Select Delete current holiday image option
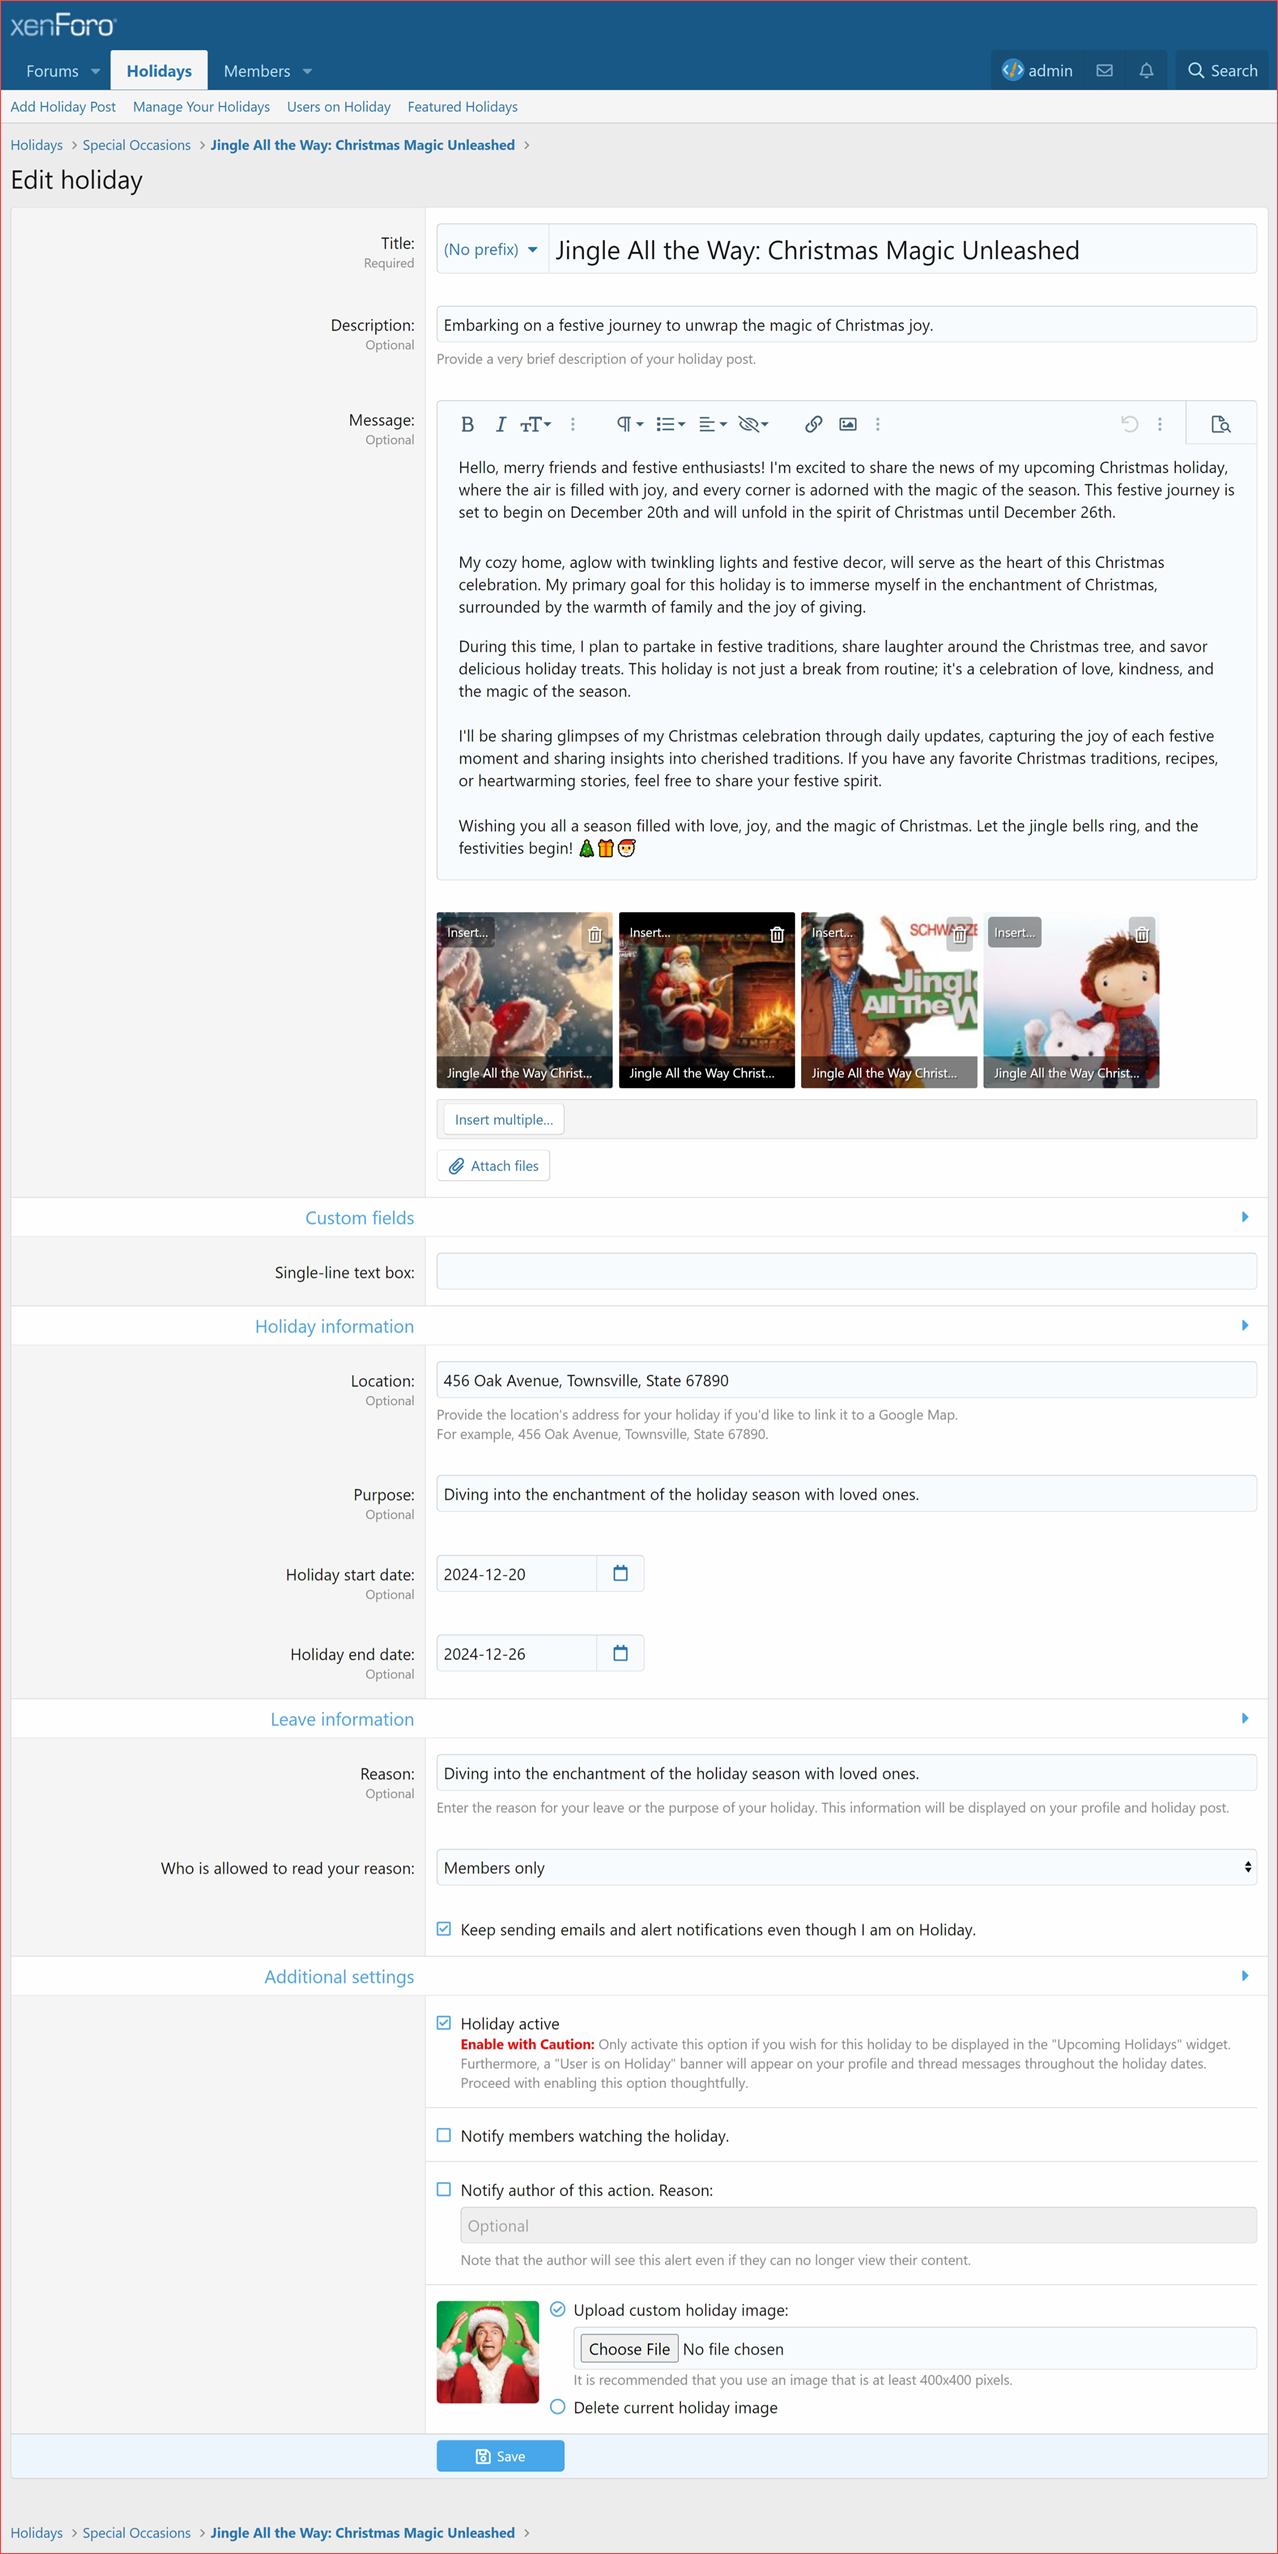 pos(558,2407)
